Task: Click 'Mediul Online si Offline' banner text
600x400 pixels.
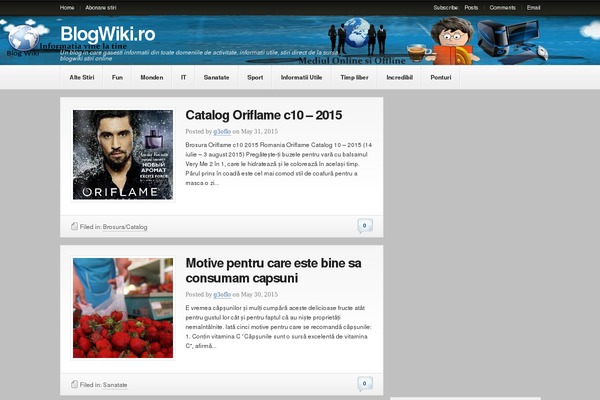Action: [x=352, y=60]
